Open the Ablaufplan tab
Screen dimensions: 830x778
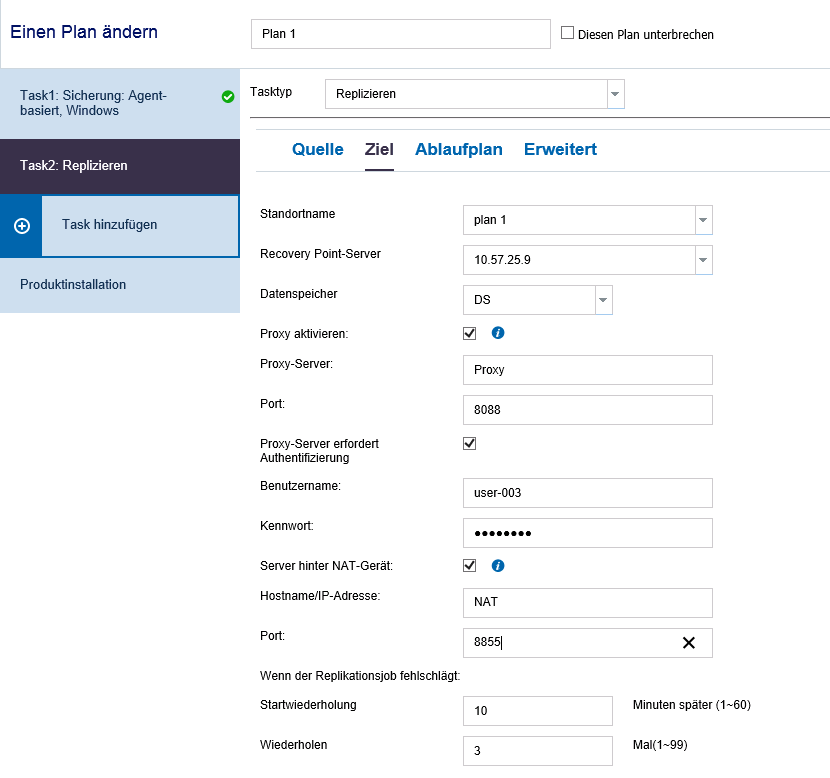(x=458, y=150)
